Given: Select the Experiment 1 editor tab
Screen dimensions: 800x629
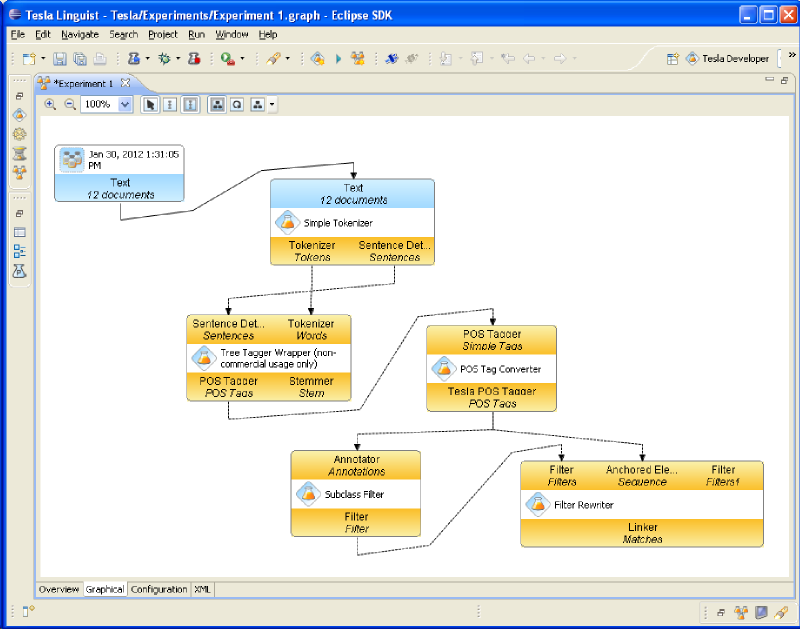Looking at the screenshot, I should tap(84, 83).
